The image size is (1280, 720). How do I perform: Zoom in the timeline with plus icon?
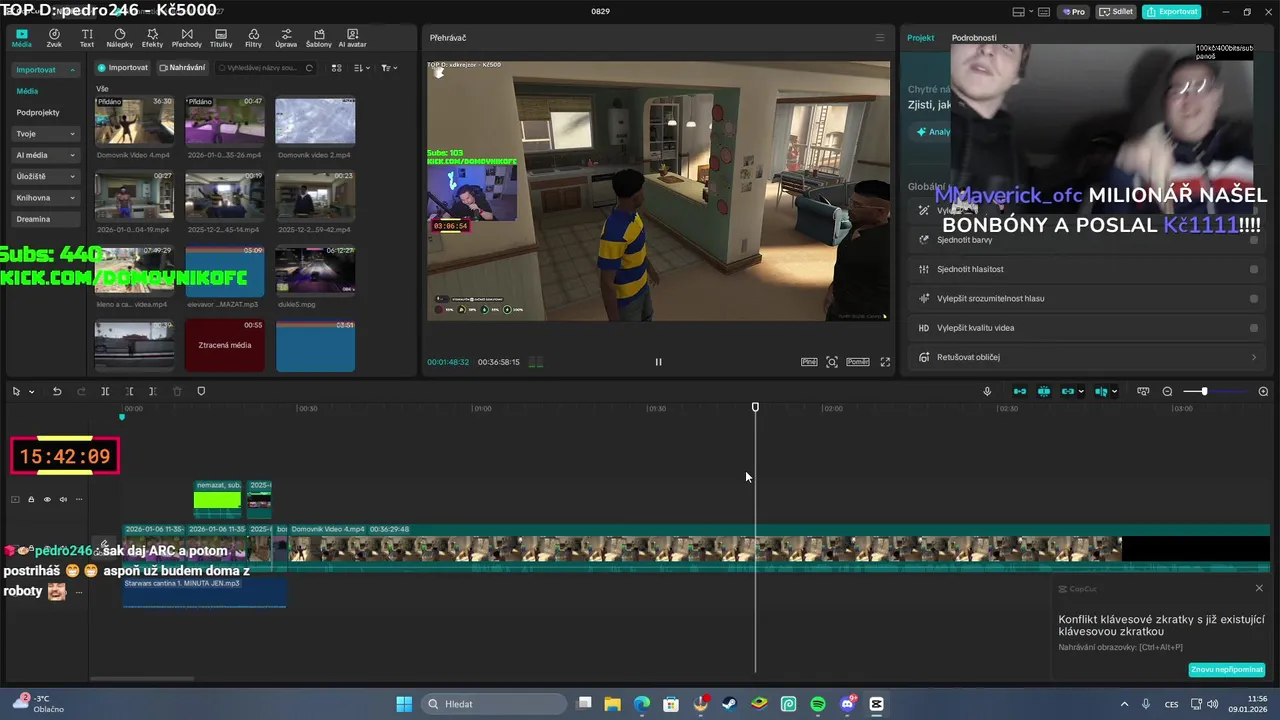click(x=1263, y=391)
